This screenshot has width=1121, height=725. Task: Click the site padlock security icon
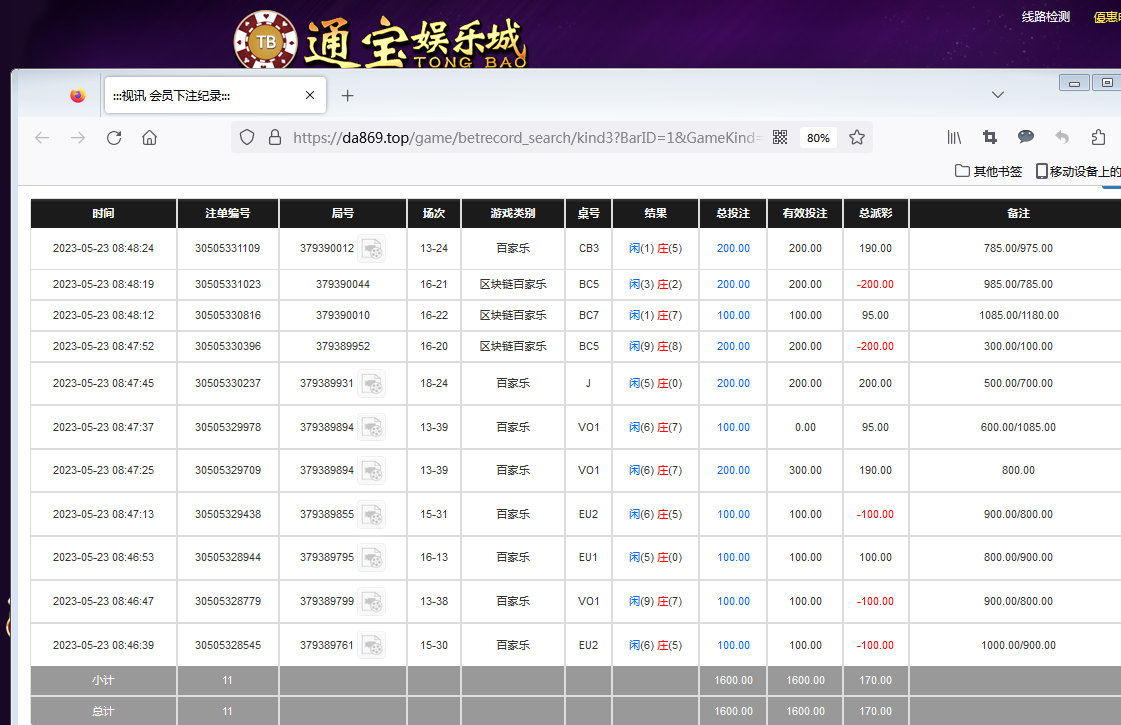click(x=275, y=137)
